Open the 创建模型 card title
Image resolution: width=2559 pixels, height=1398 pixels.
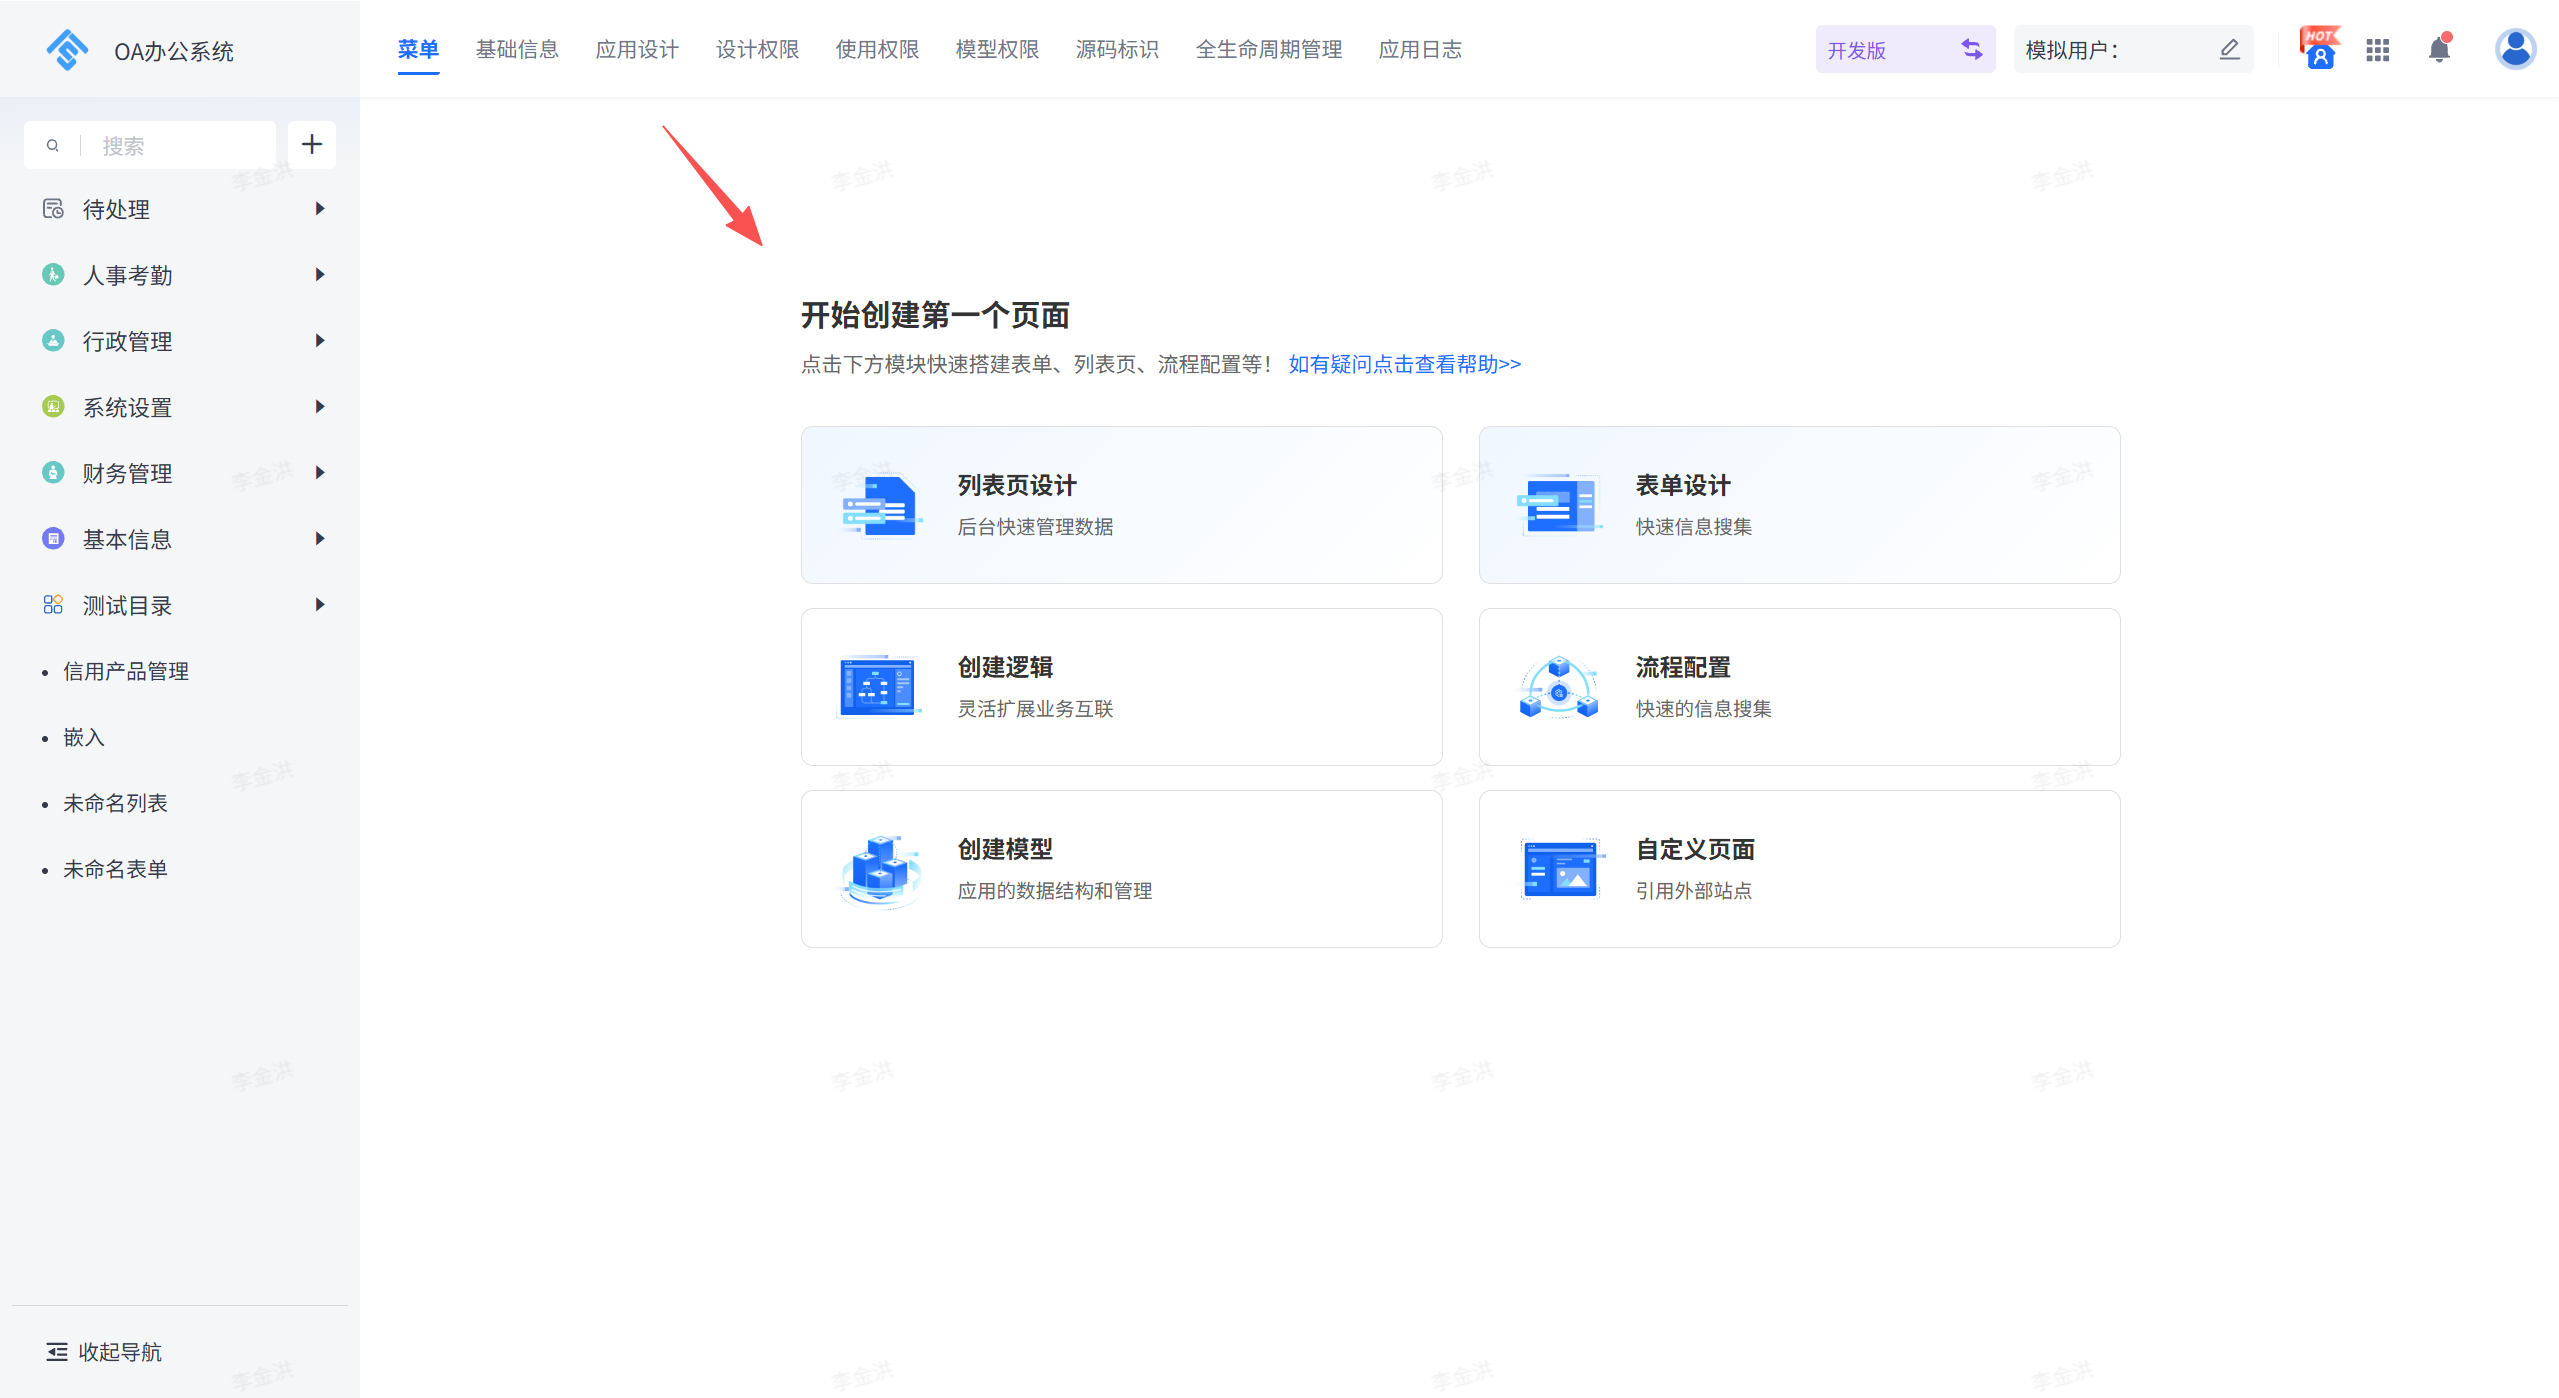click(1005, 849)
